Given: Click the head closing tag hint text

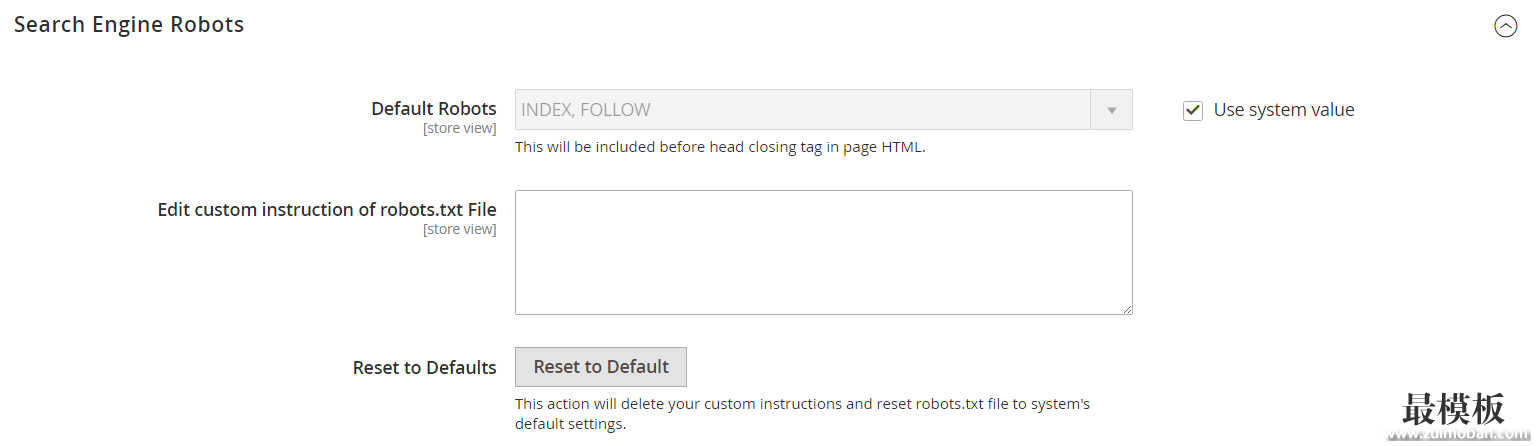Looking at the screenshot, I should [720, 147].
